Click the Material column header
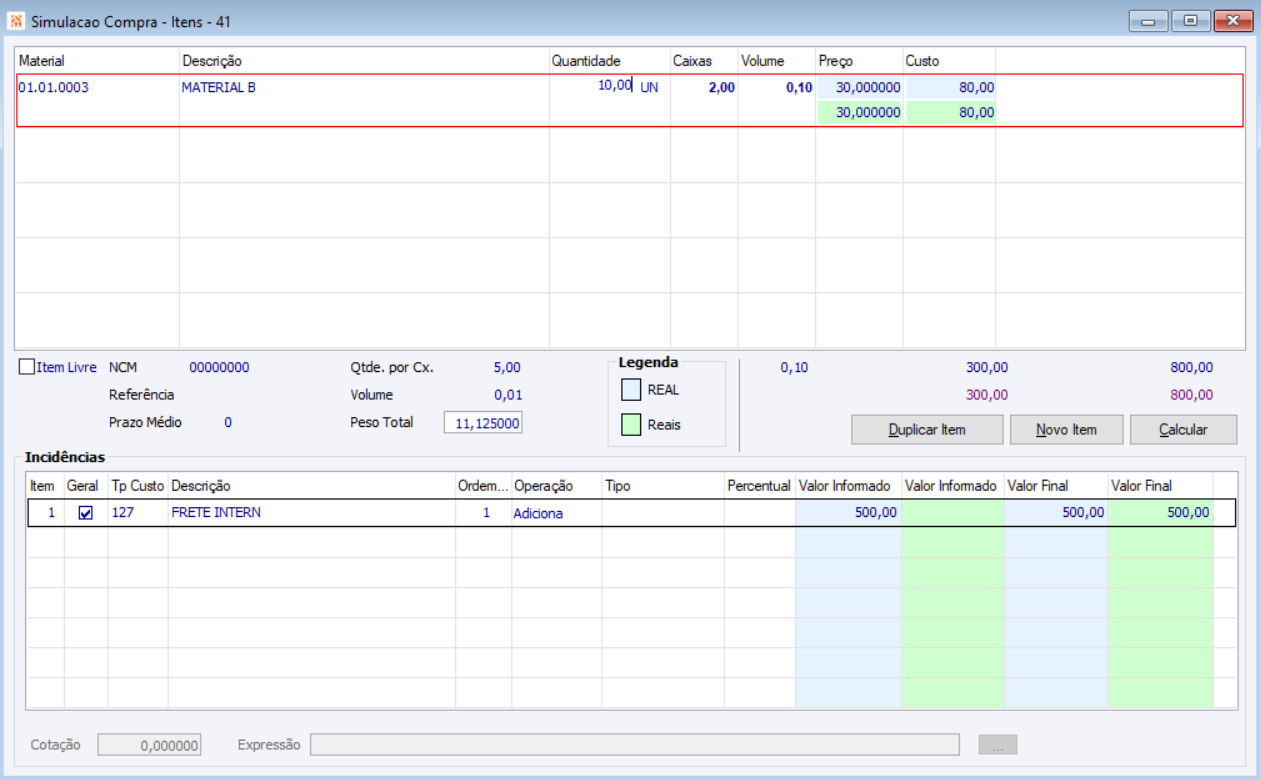Viewport: 1261px width, 780px height. click(x=97, y=61)
